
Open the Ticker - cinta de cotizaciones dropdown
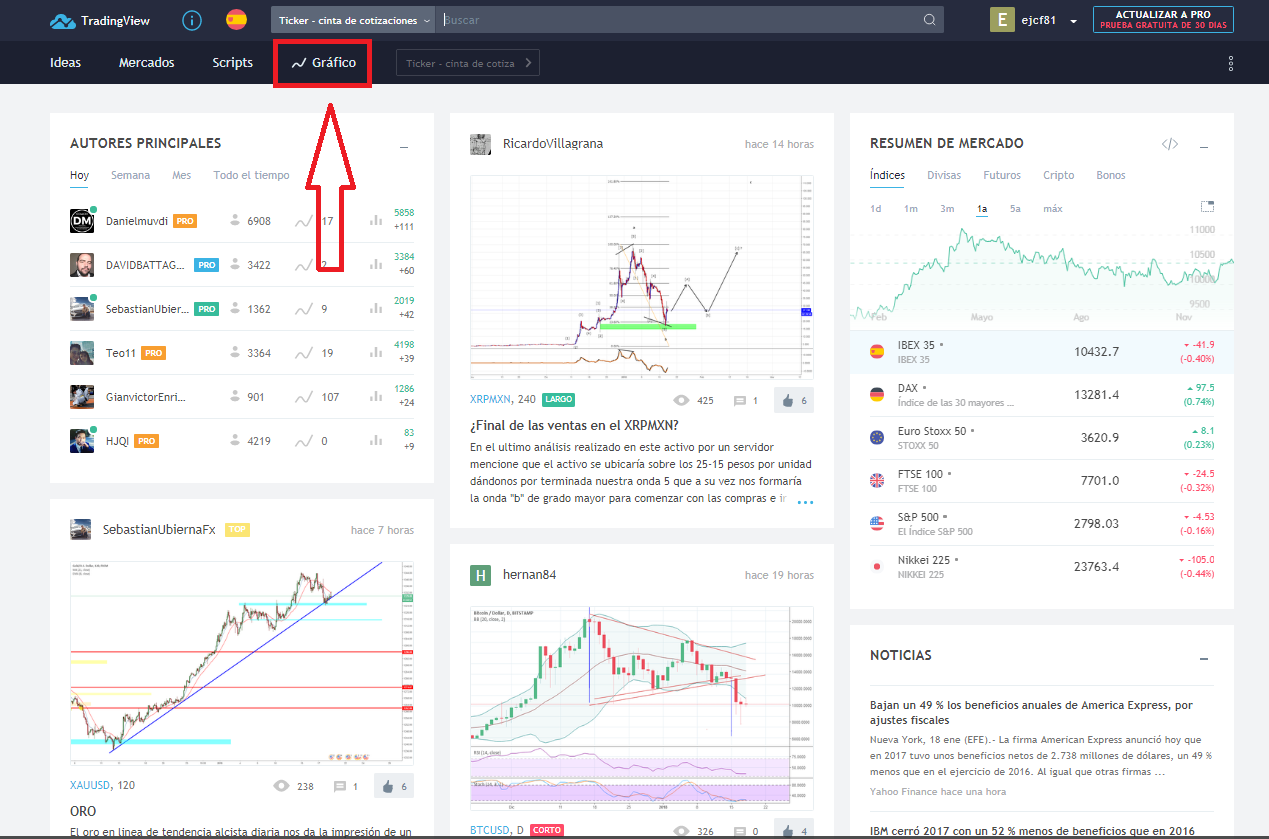coord(354,20)
